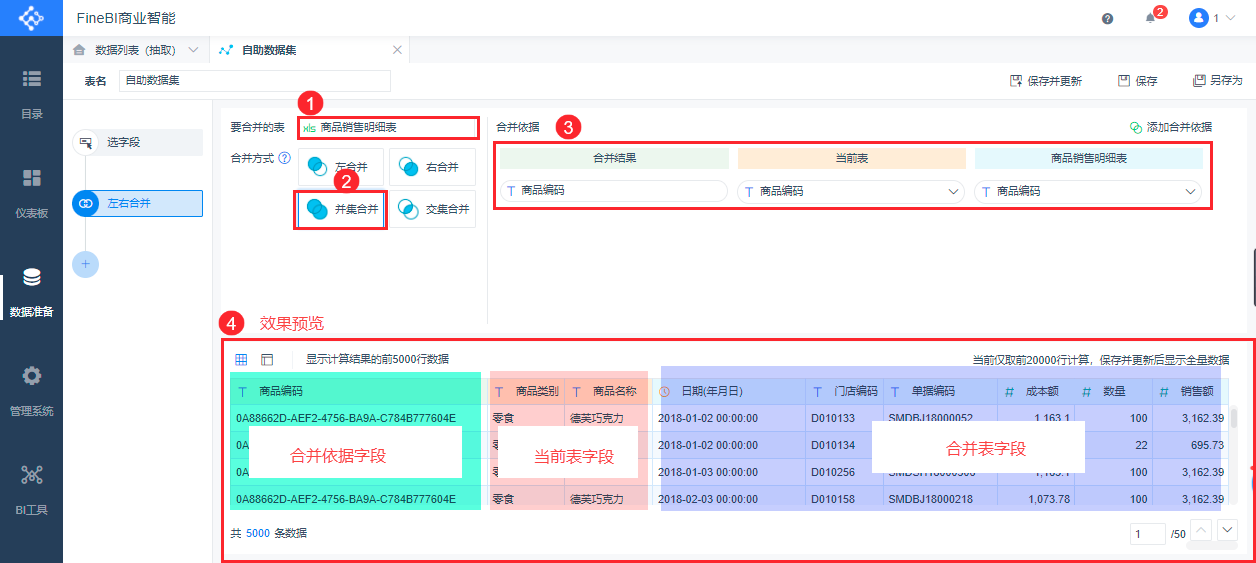Open 当前表 商品编码 dropdown
This screenshot has height=563, width=1256.
(x=852, y=190)
